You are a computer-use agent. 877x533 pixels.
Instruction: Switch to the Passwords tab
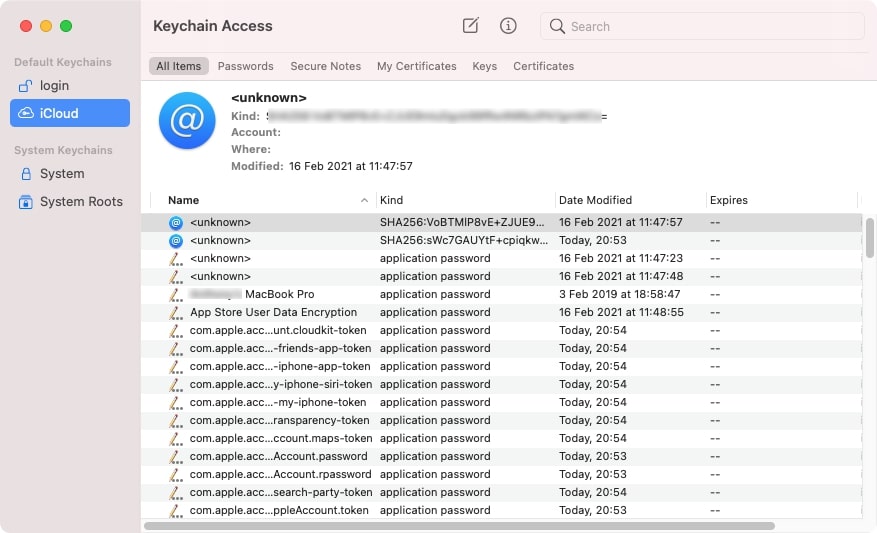(x=246, y=66)
